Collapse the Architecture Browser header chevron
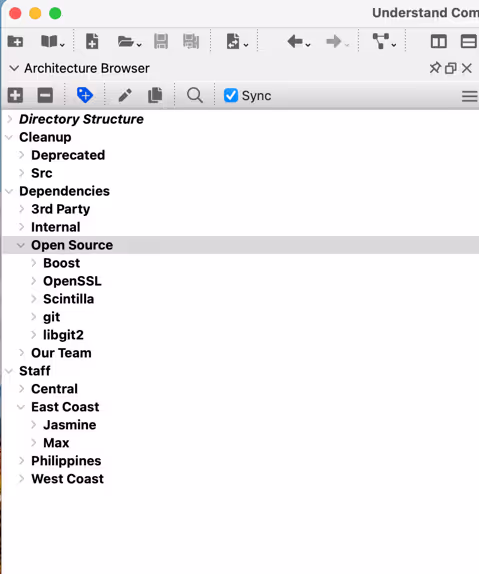This screenshot has width=479, height=574. point(14,68)
